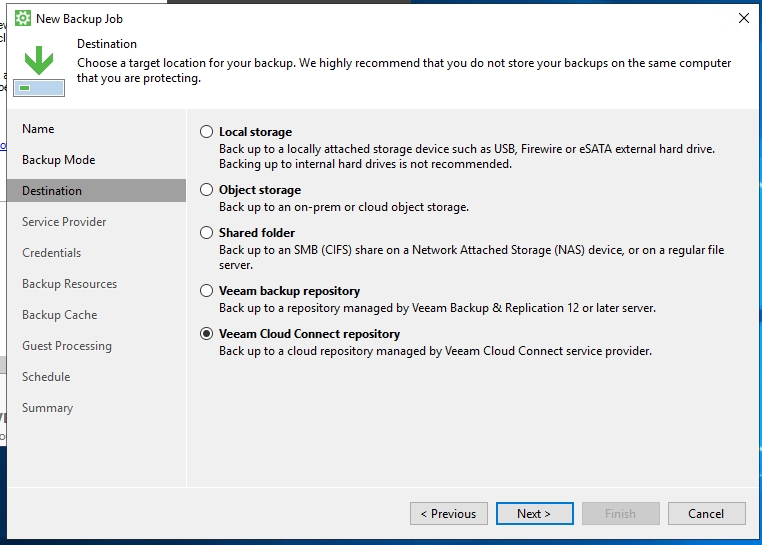The width and height of the screenshot is (762, 545).
Task: Select Veeam Cloud Connect repository radio button
Action: pyautogui.click(x=207, y=334)
